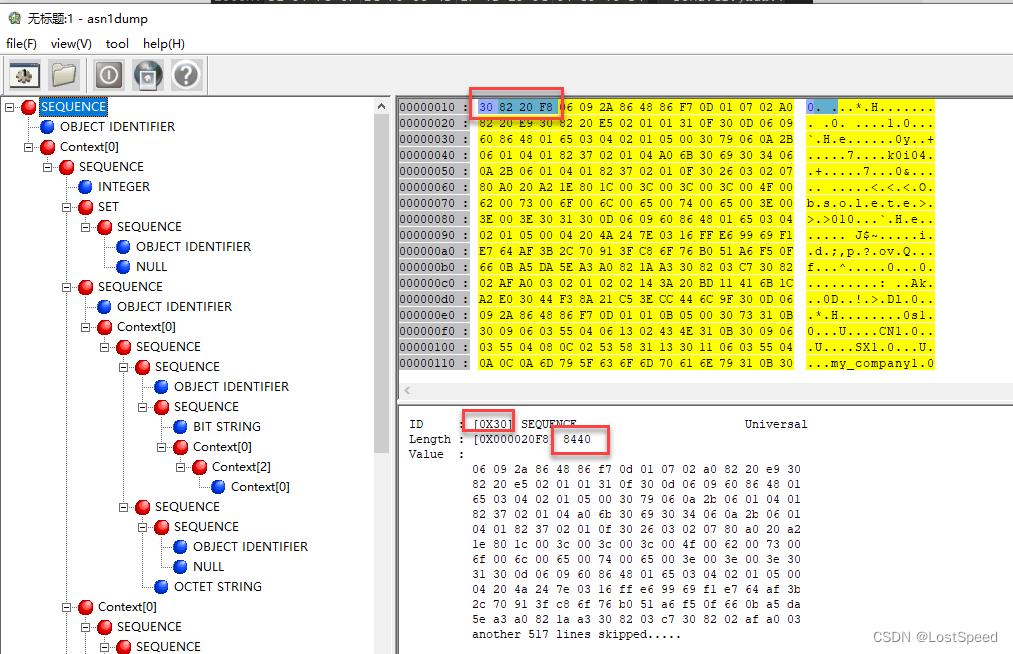Open the settings window toolbar icon
This screenshot has height=654, width=1013.
click(x=25, y=76)
